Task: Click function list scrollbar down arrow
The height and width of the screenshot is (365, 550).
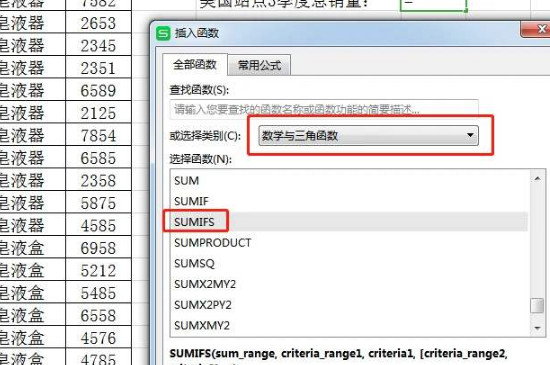Action: click(x=537, y=328)
